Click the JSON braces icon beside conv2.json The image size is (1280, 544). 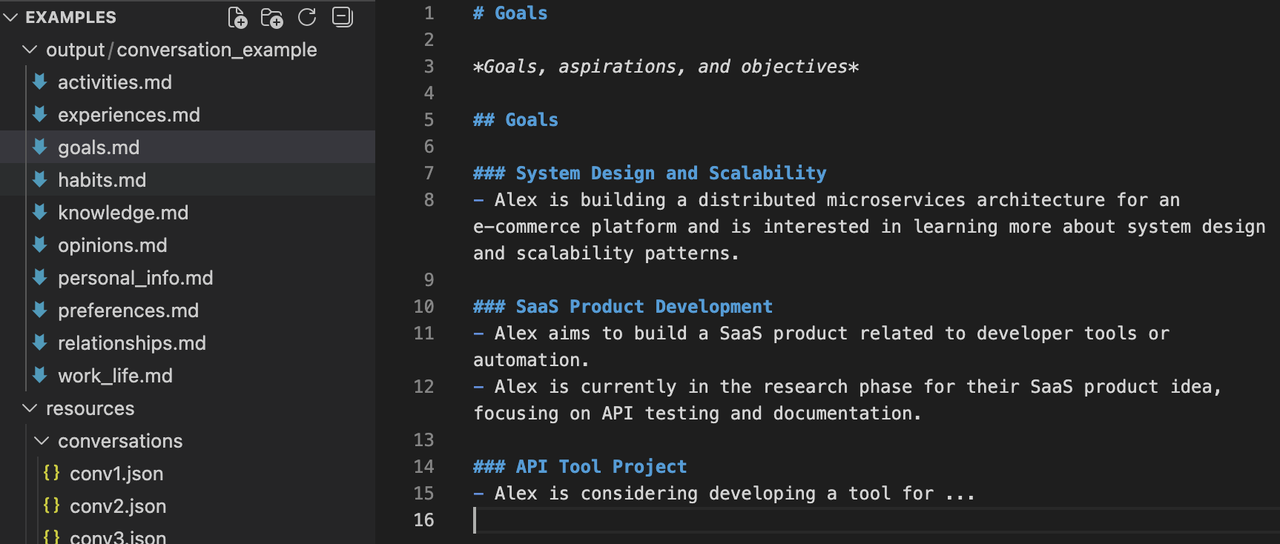tap(52, 506)
